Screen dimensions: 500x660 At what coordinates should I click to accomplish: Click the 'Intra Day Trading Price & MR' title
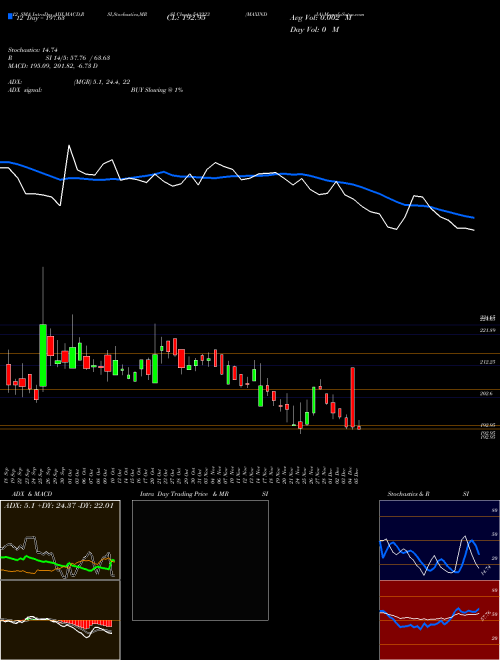coord(184,494)
